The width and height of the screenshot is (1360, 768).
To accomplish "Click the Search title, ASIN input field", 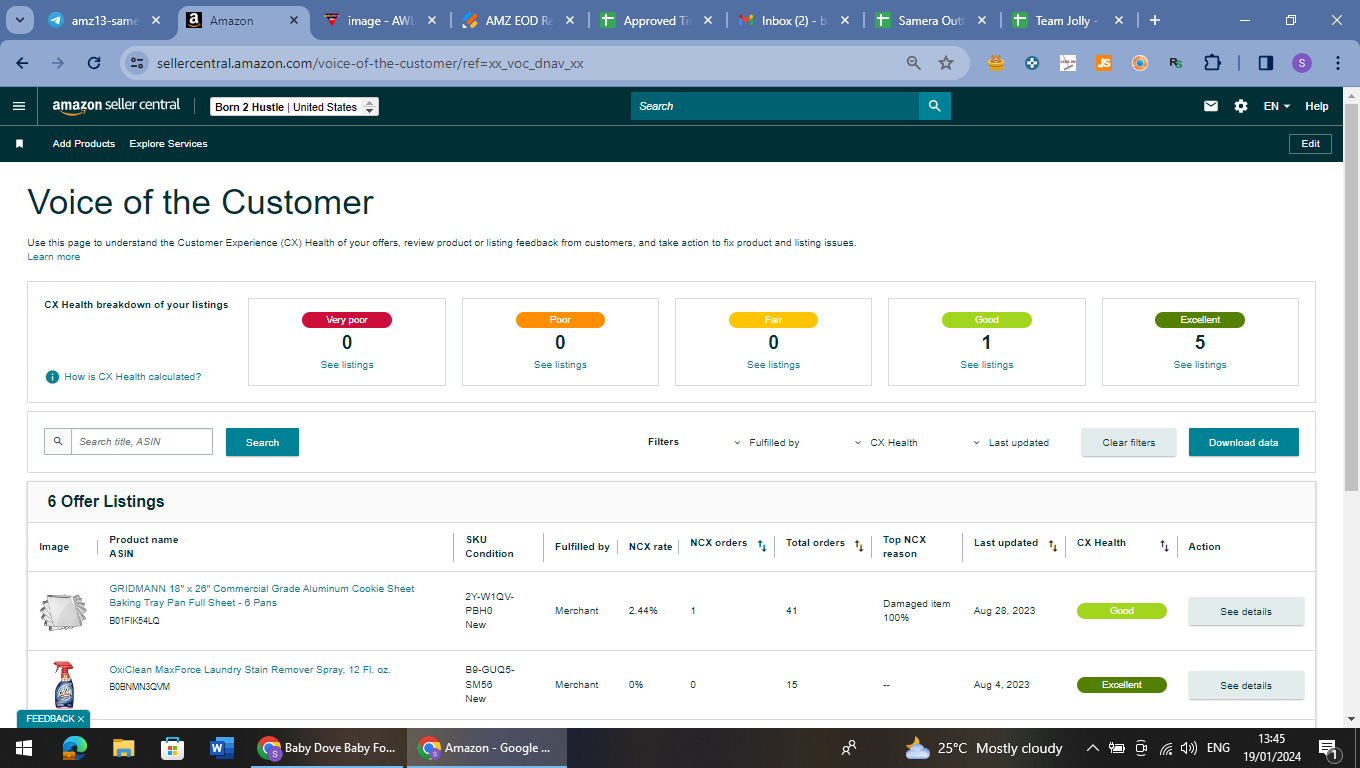I will click(x=141, y=442).
